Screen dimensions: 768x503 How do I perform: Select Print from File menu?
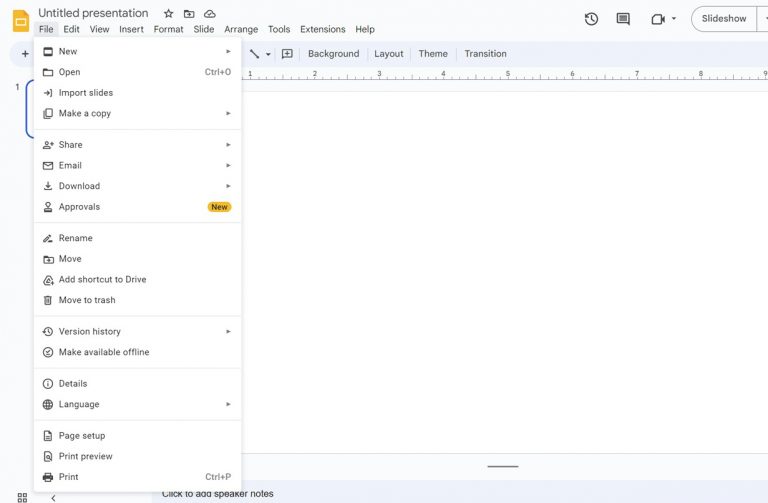pos(138,477)
